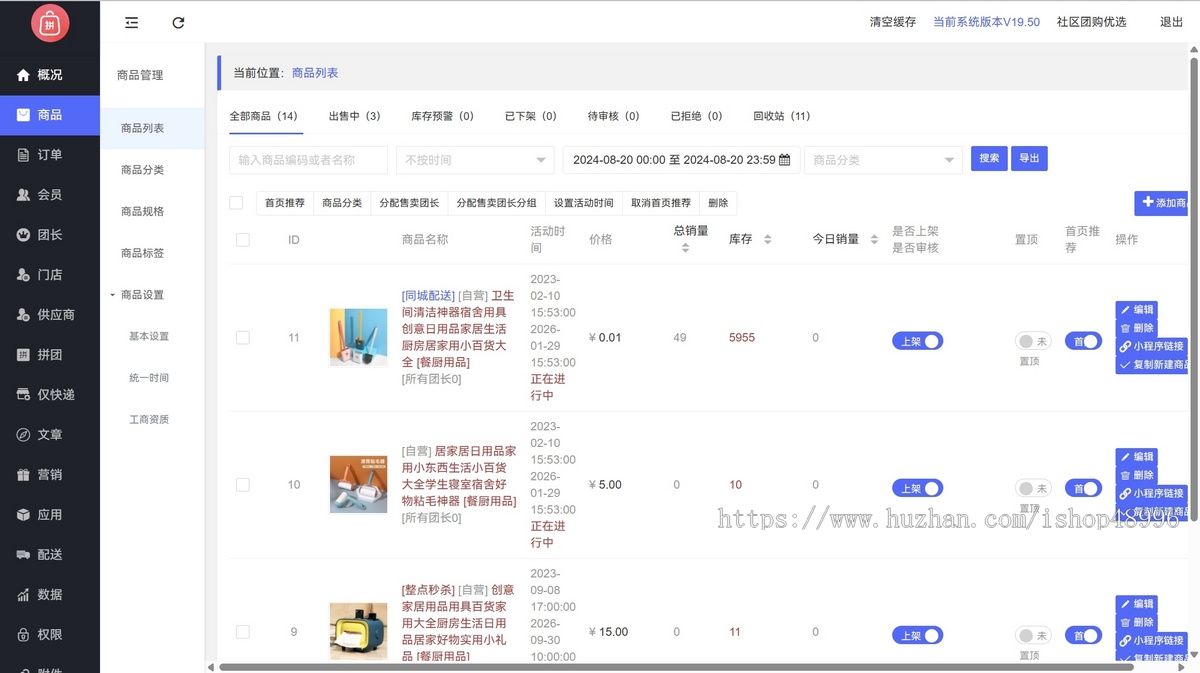The image size is (1200, 673).
Task: Open 基本设置 under 商品设置
Action: 149,337
